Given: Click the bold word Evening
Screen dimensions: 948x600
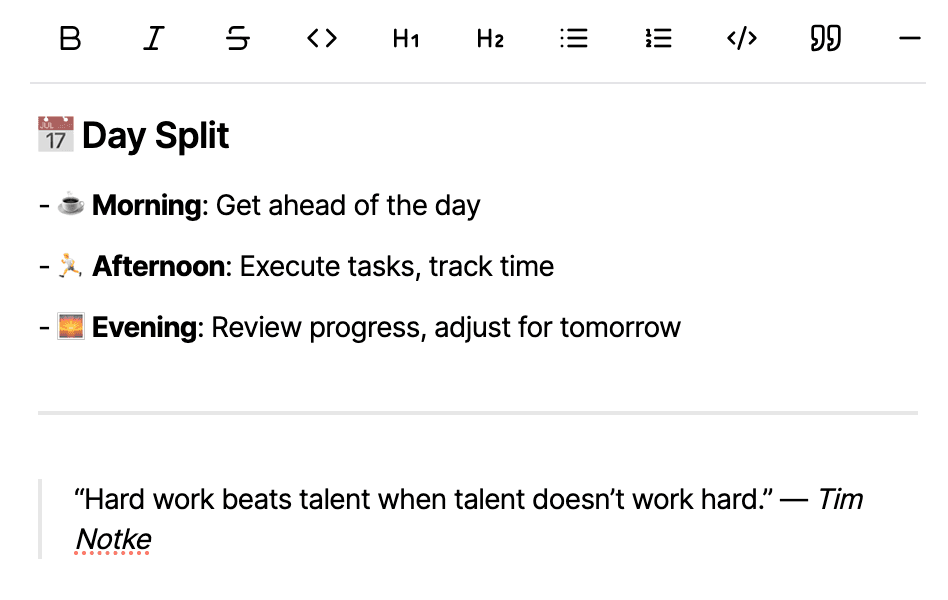Looking at the screenshot, I should (x=144, y=327).
